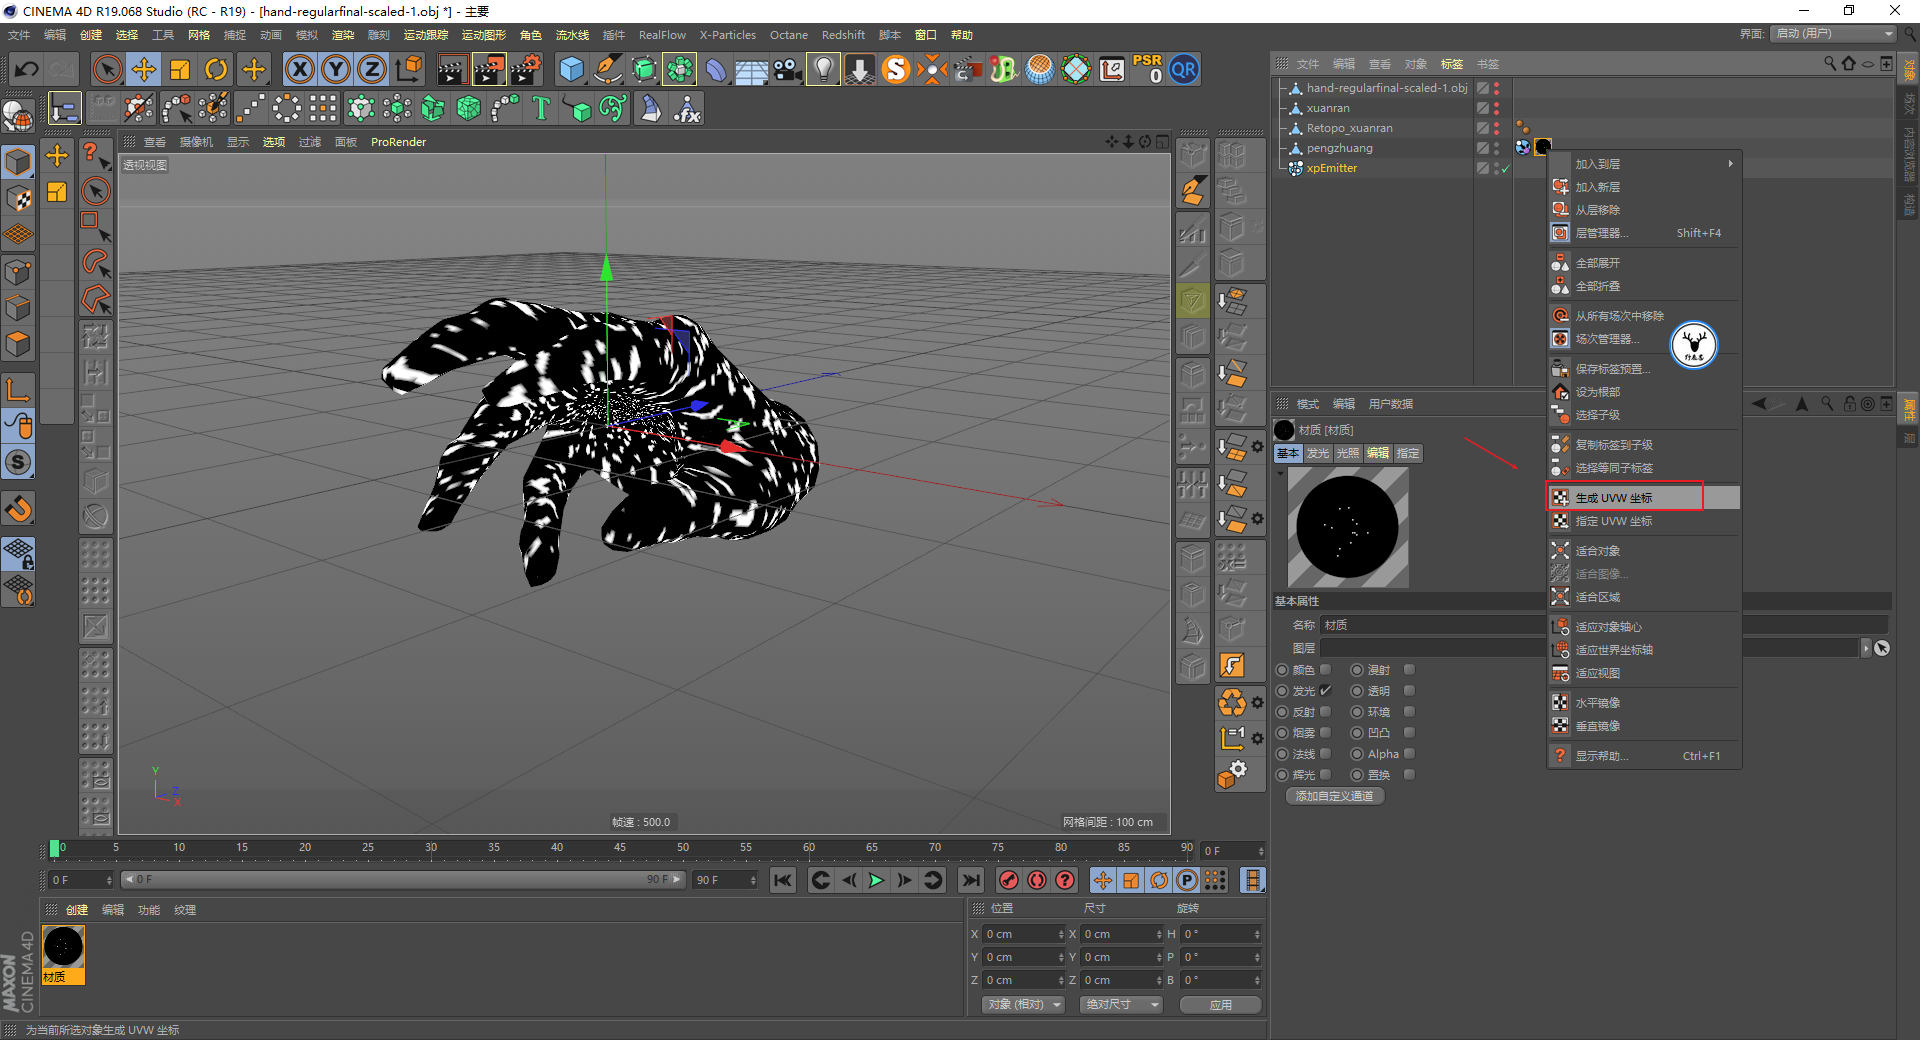Click the 应用 apply button
Viewport: 1920px width, 1040px height.
pos(1220,1004)
